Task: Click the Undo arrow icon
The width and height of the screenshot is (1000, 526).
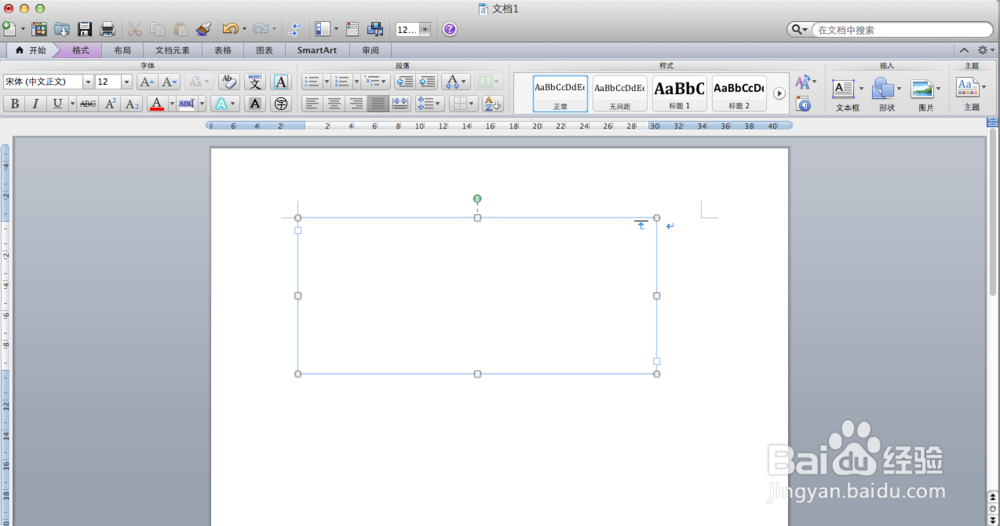Action: 230,29
